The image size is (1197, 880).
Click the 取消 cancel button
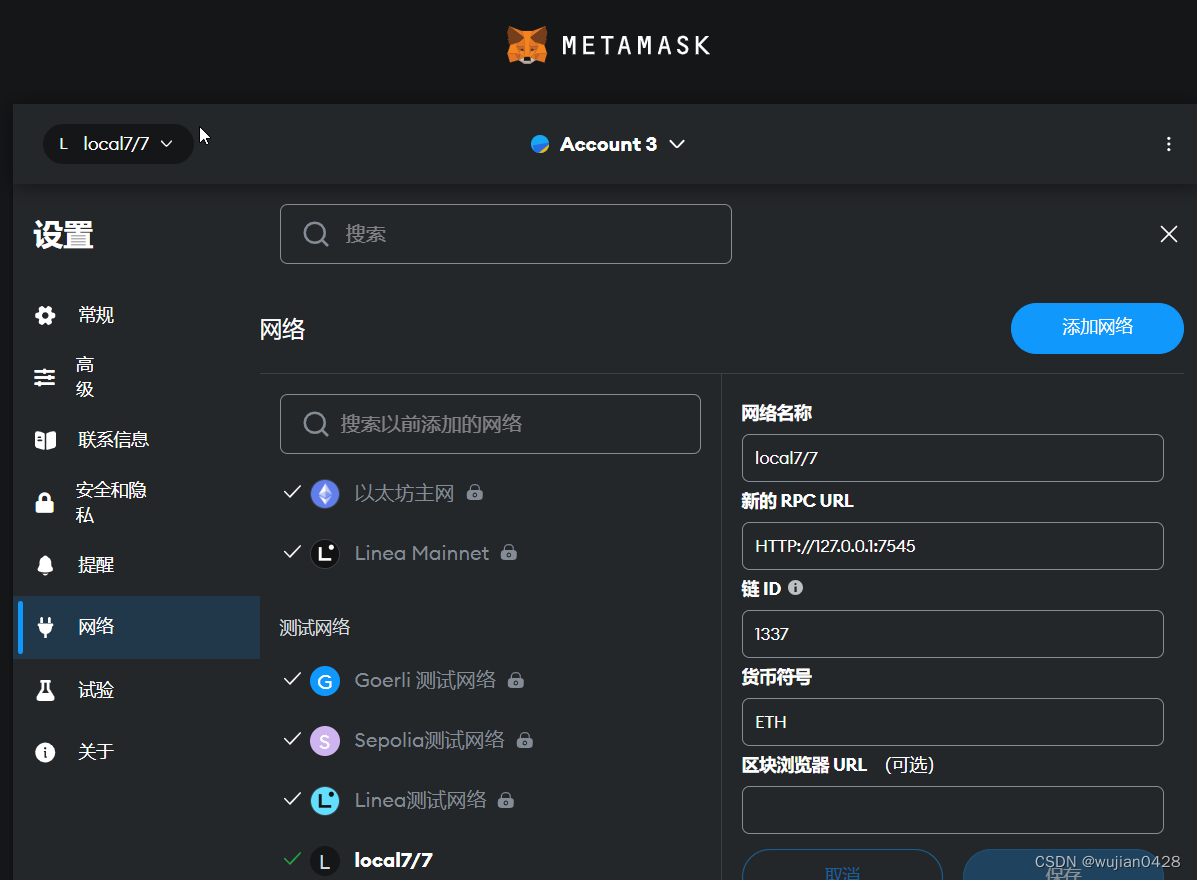842,865
